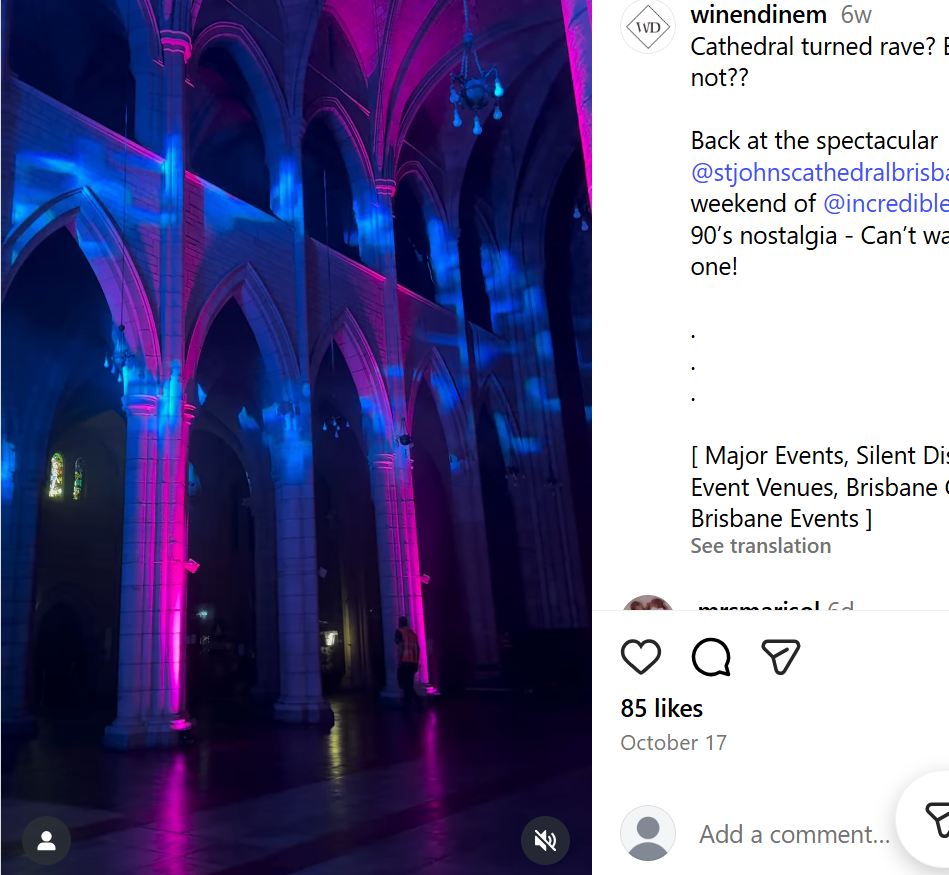Go to the winendinem profile username

(759, 15)
